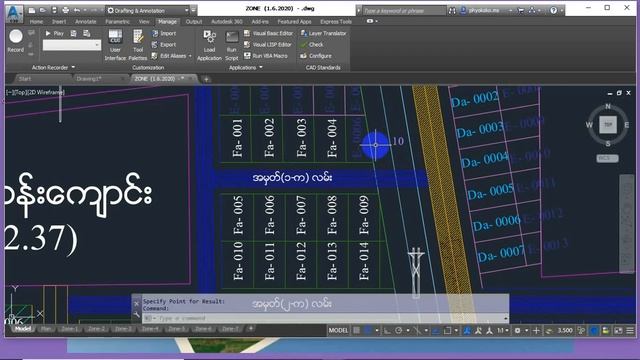This screenshot has width=640, height=360.
Task: Click the infocenter keyword search field
Action: (x=404, y=11)
